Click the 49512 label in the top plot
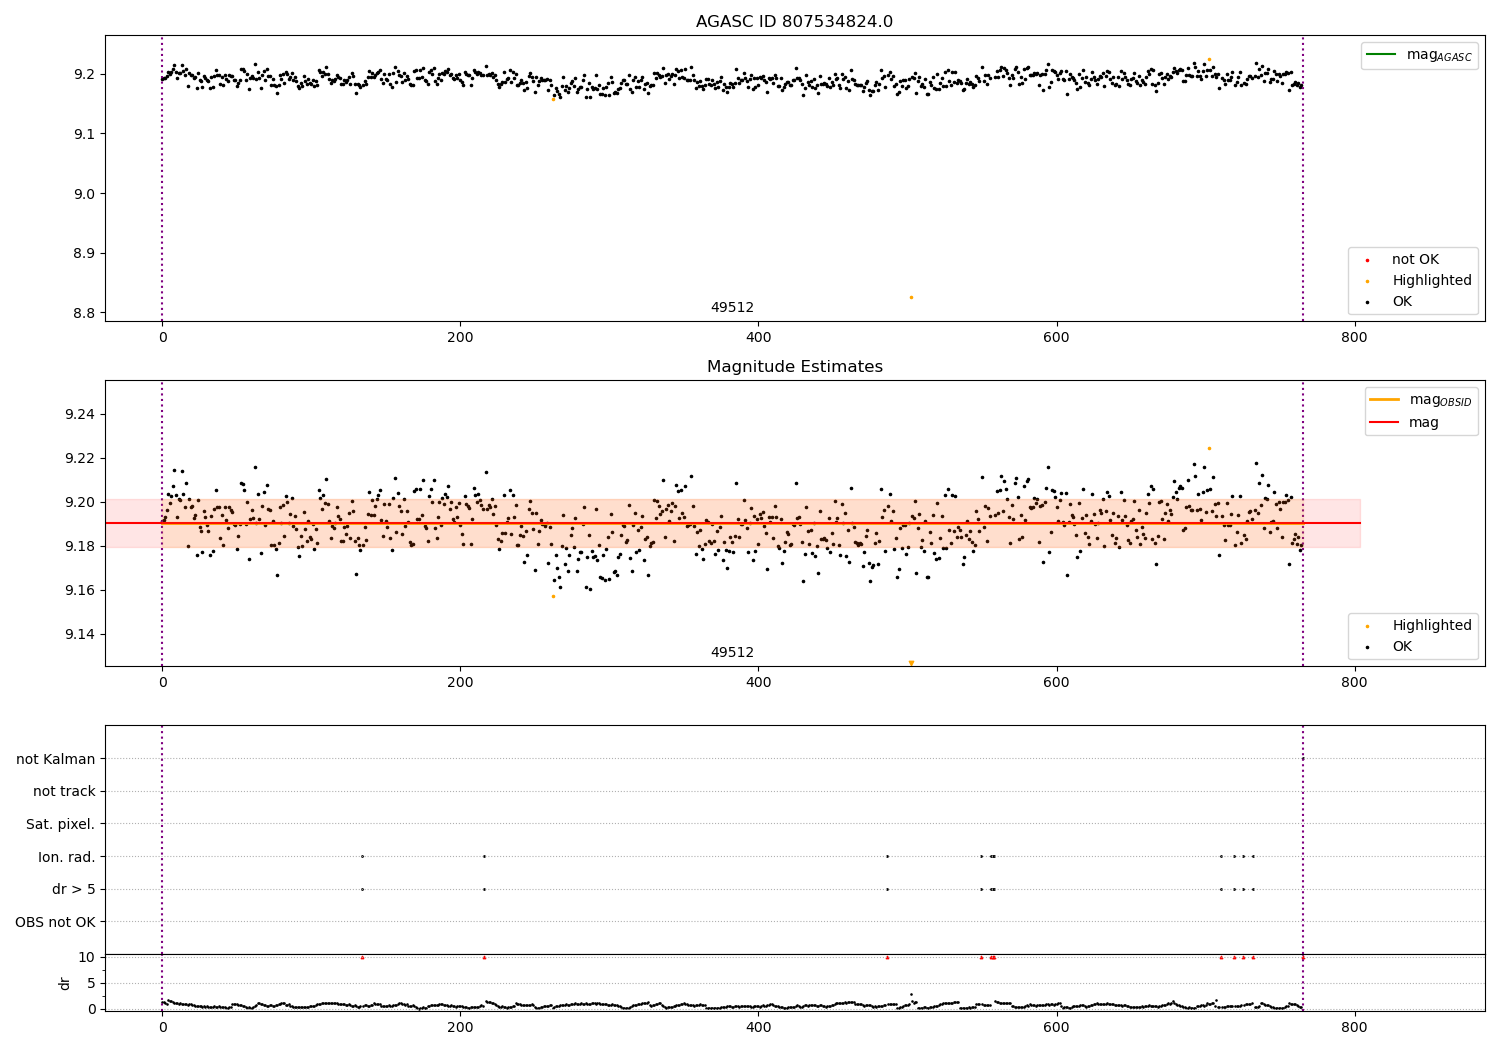 [732, 308]
